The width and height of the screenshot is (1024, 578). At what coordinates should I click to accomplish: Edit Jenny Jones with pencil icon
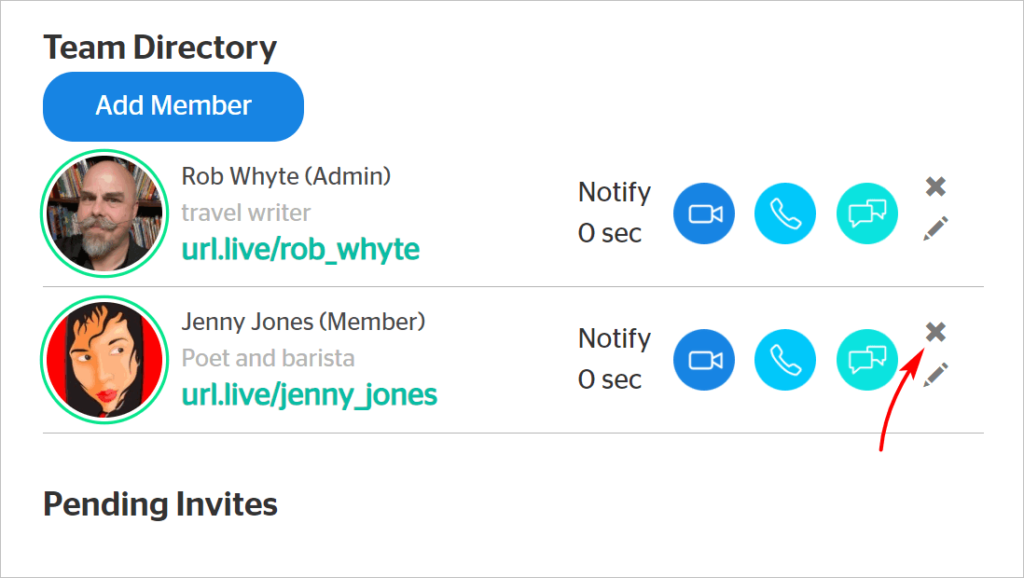(936, 375)
